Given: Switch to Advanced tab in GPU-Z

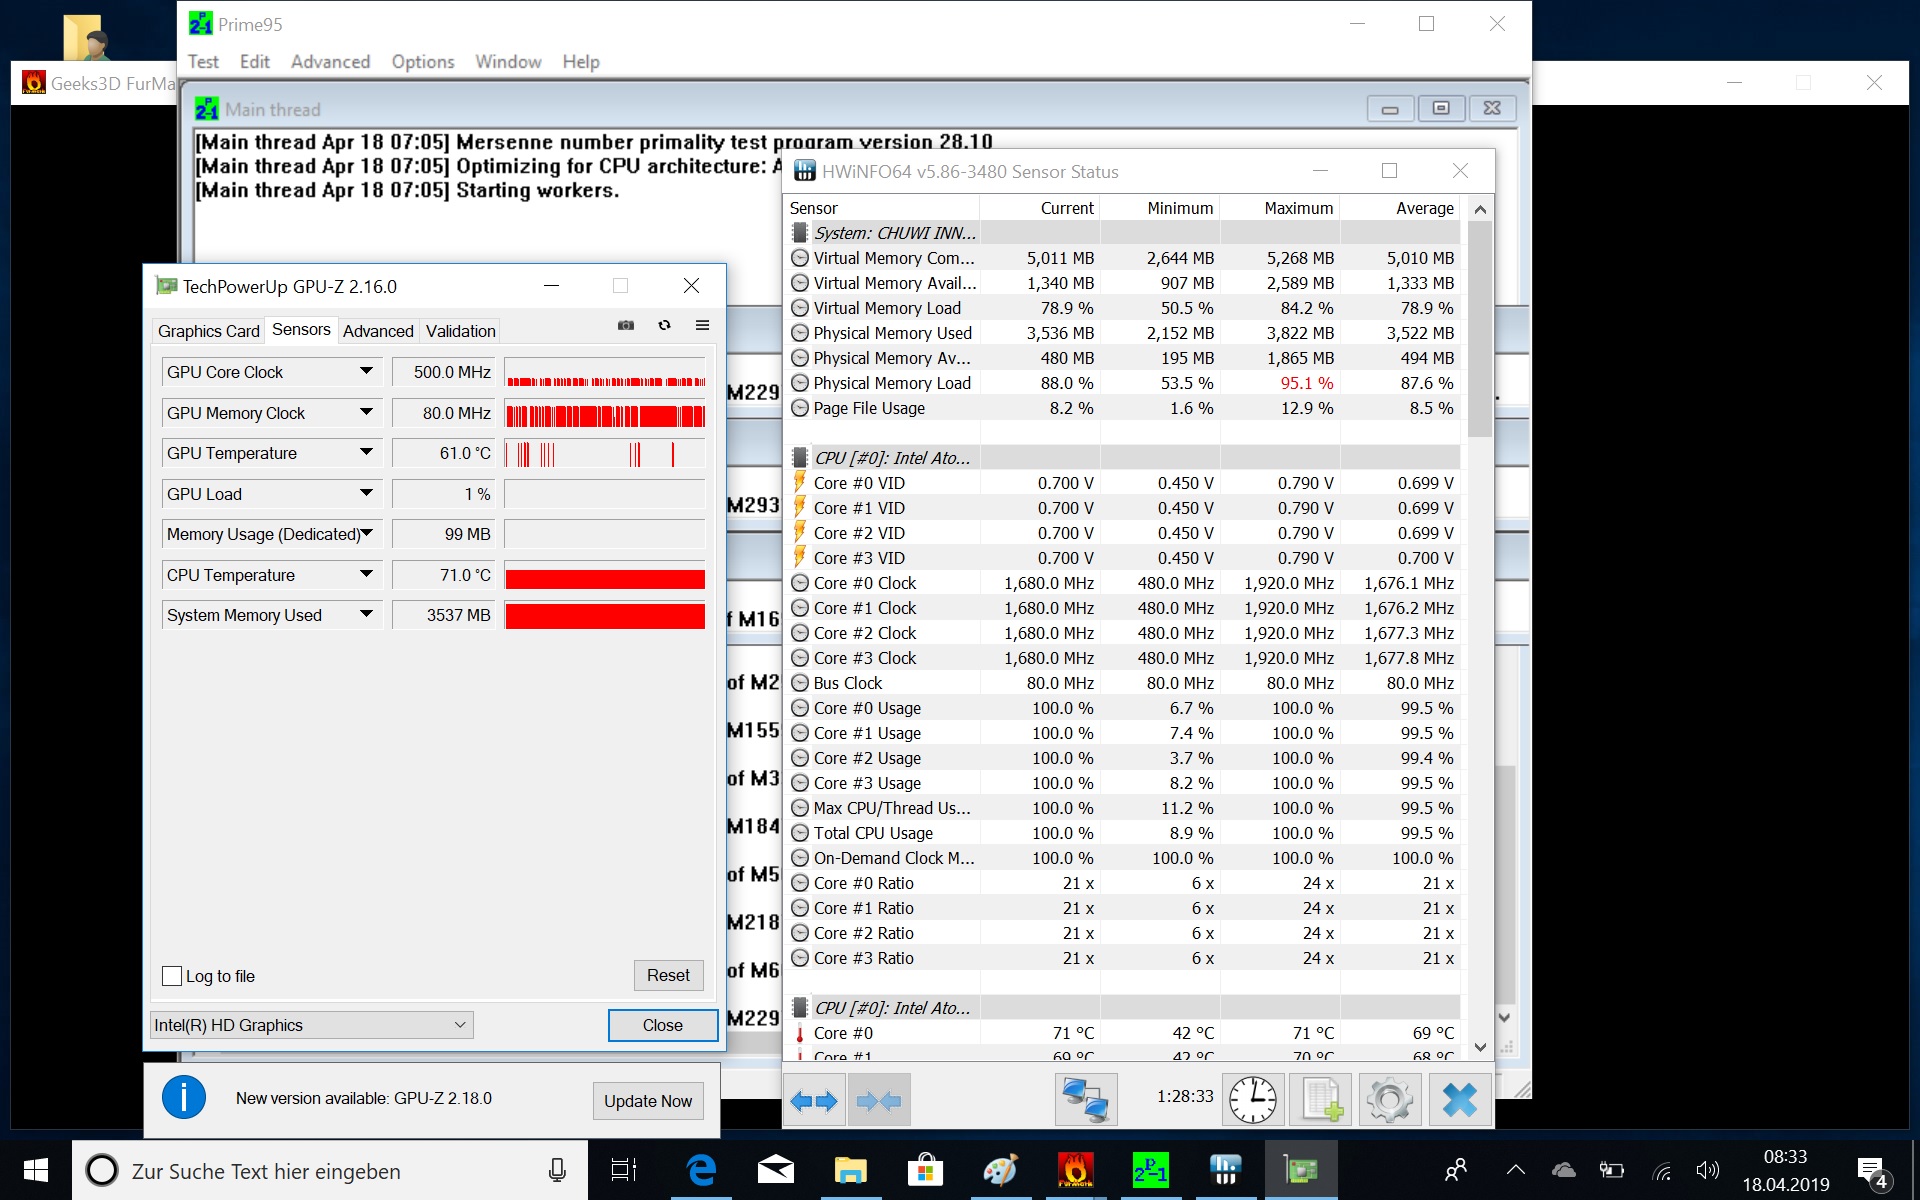Looking at the screenshot, I should pos(378,331).
